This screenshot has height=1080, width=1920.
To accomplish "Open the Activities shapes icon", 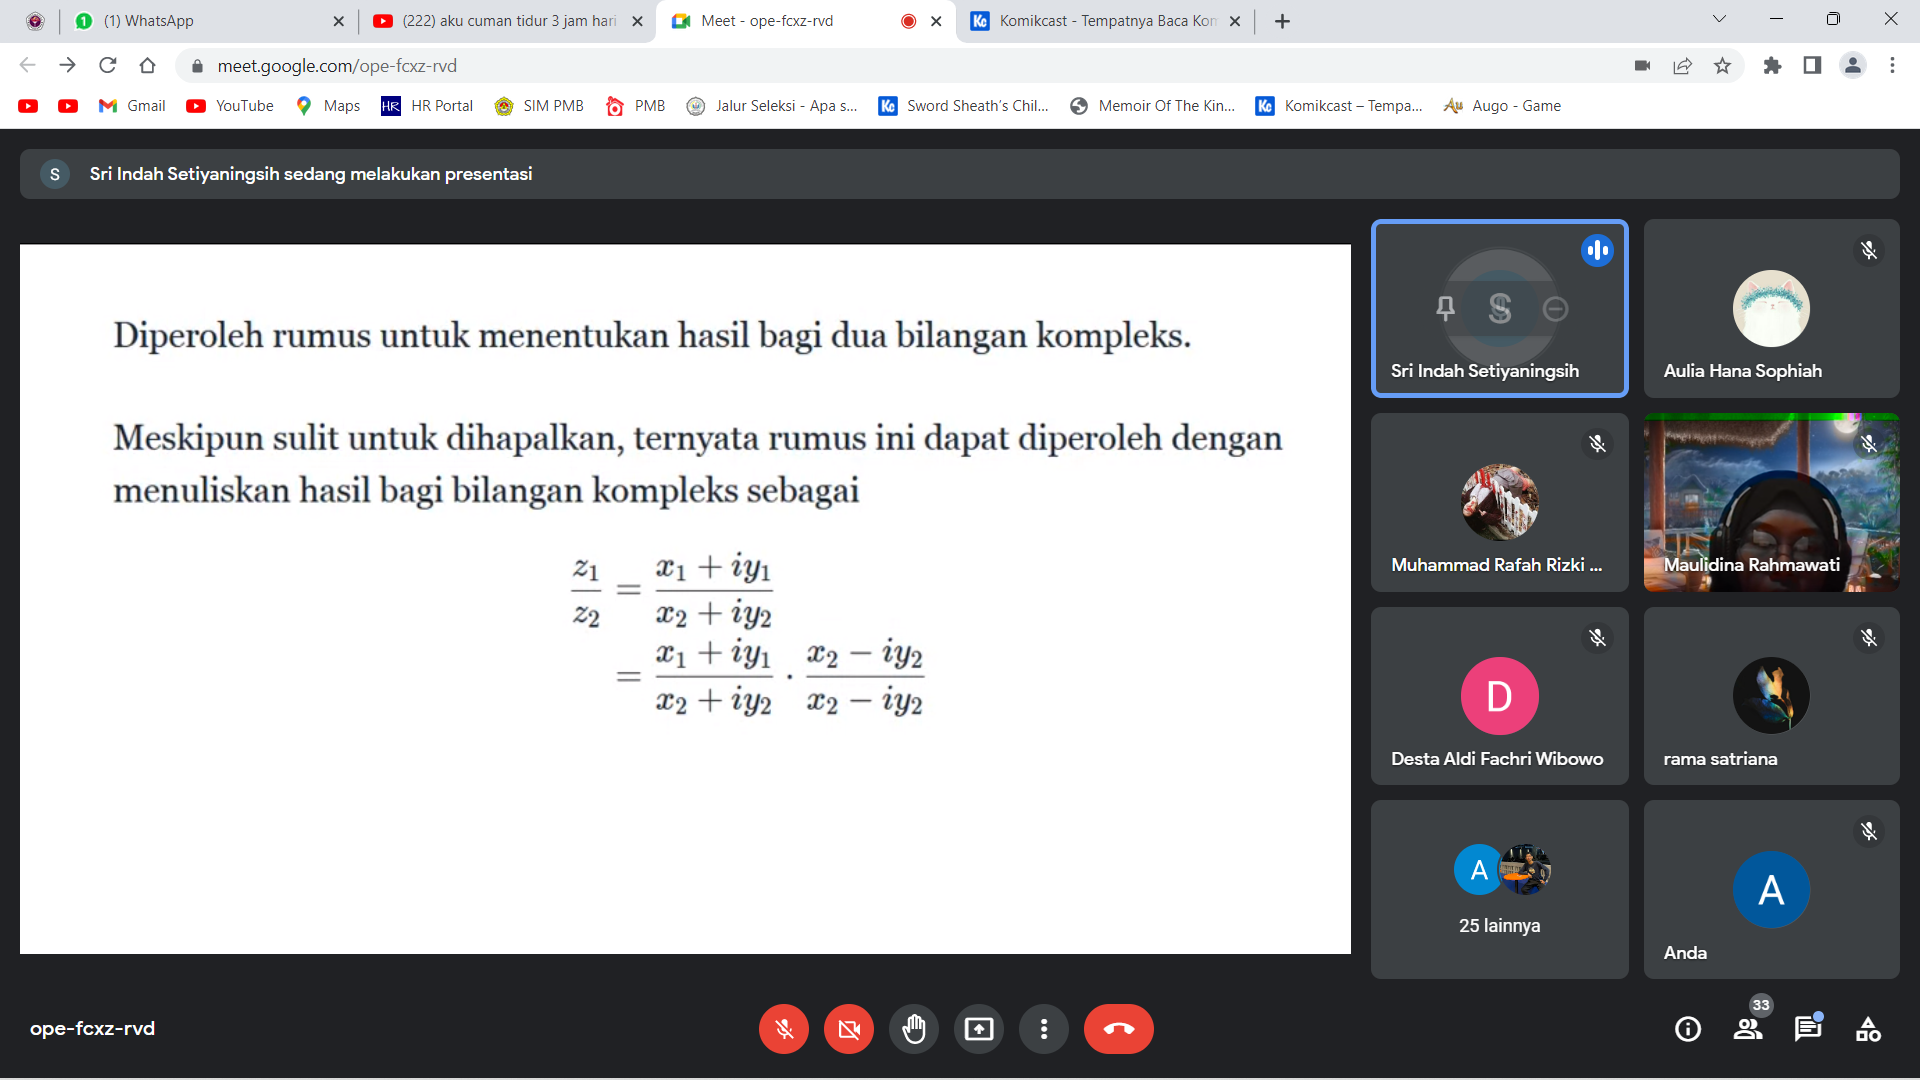I will pos(1867,1029).
